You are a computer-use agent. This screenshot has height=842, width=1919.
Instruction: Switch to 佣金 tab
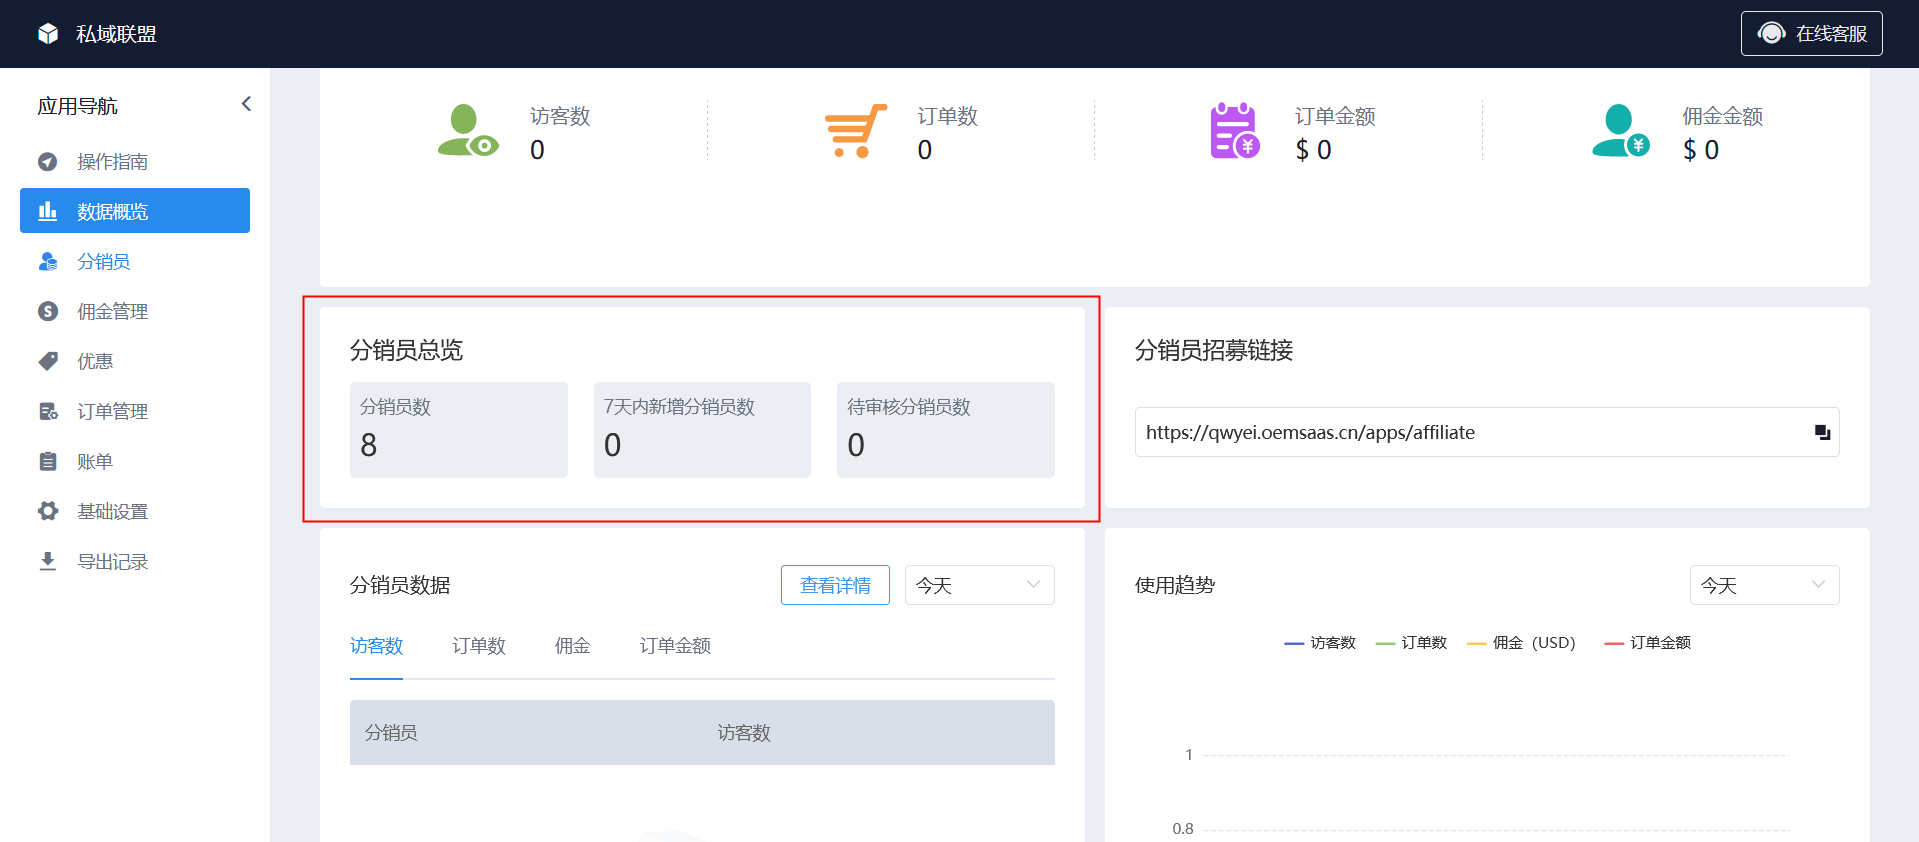point(572,646)
